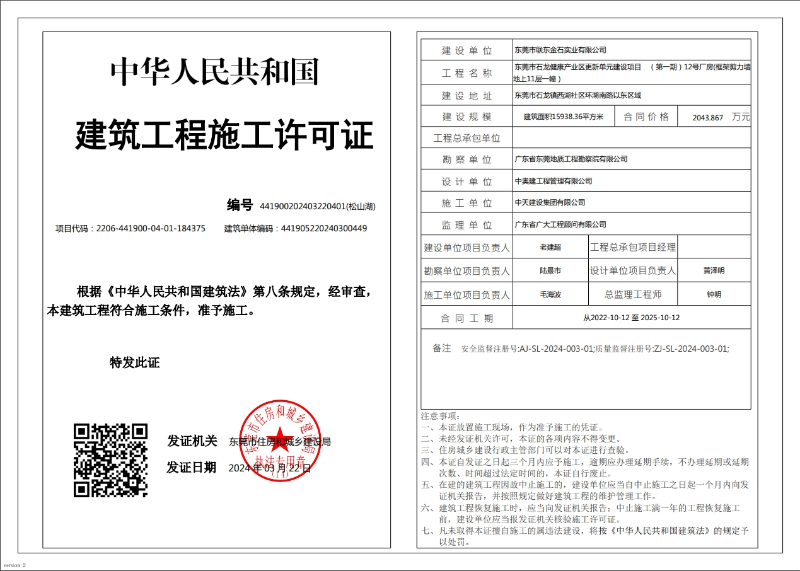Click safety registration number AJ-SL-2024-003-01
The width and height of the screenshot is (800, 571).
[556, 349]
